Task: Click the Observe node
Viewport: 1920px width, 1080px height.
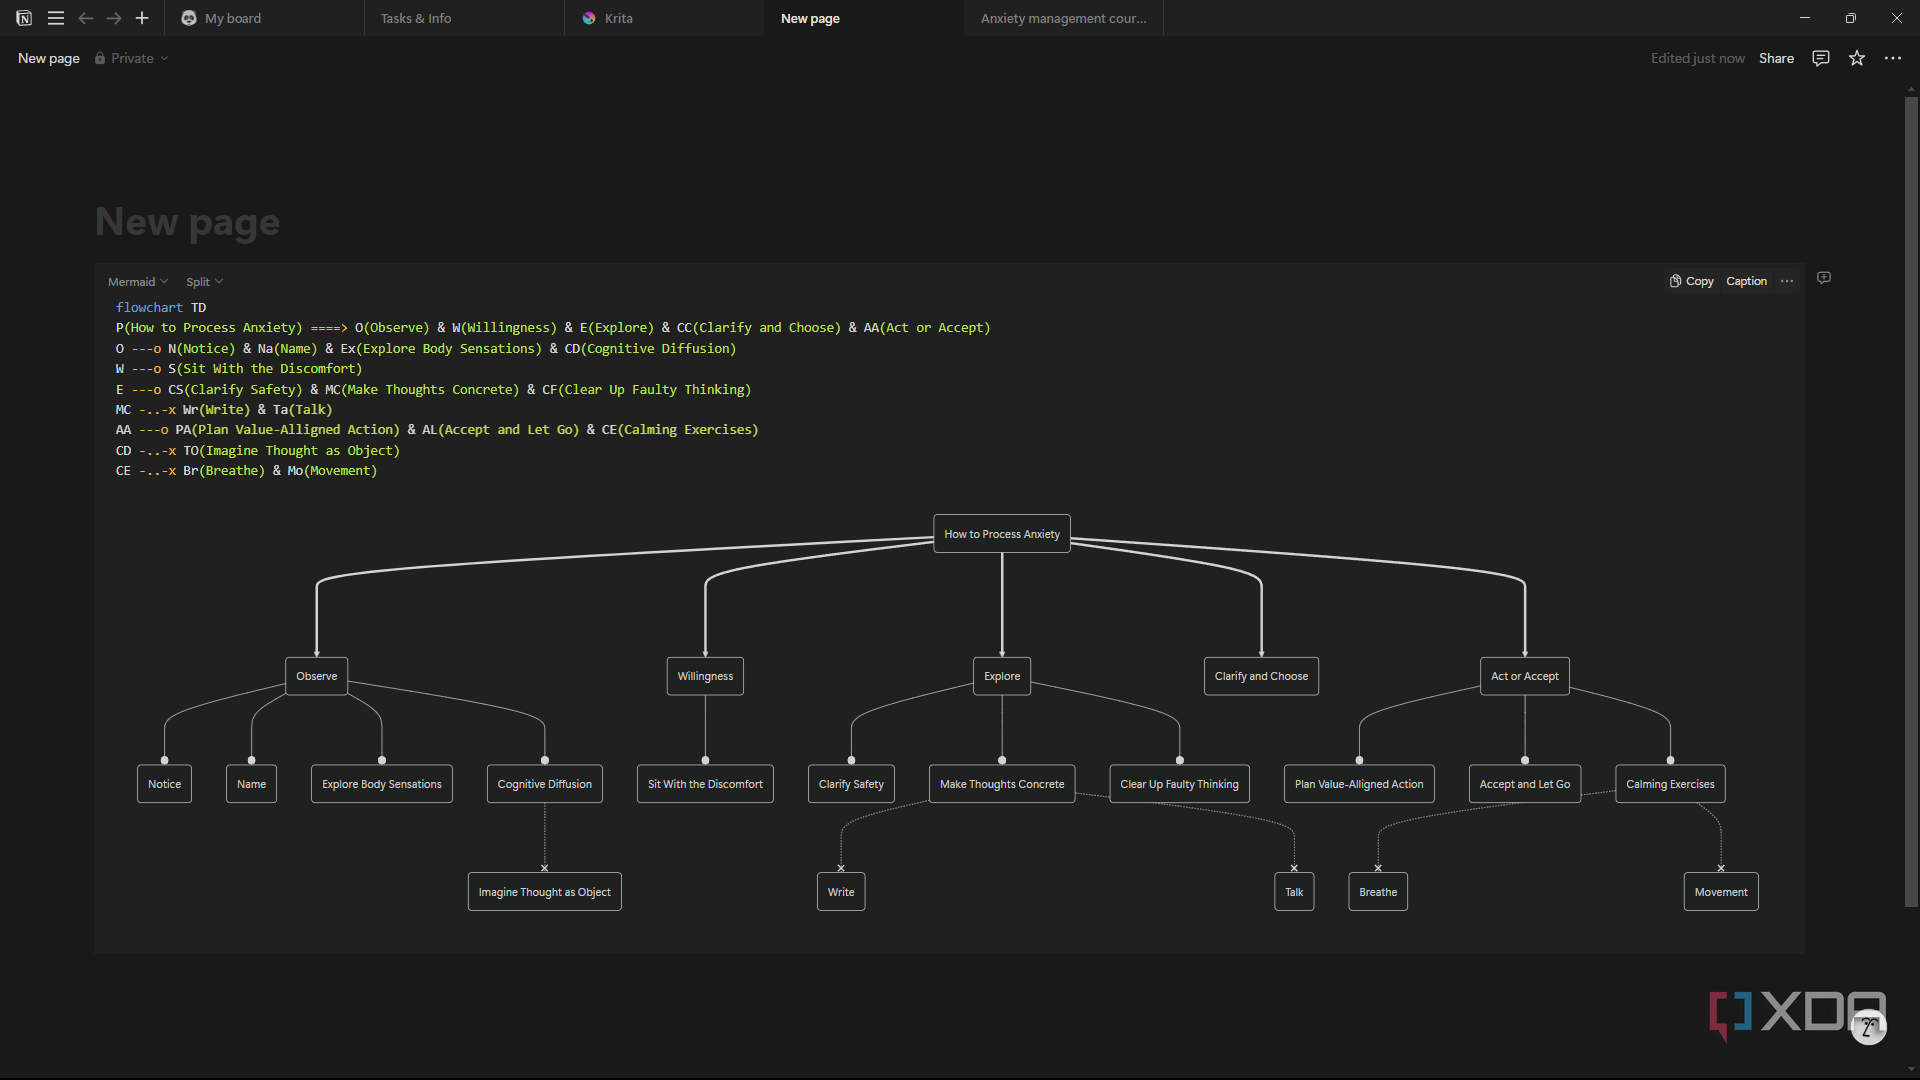Action: click(316, 676)
